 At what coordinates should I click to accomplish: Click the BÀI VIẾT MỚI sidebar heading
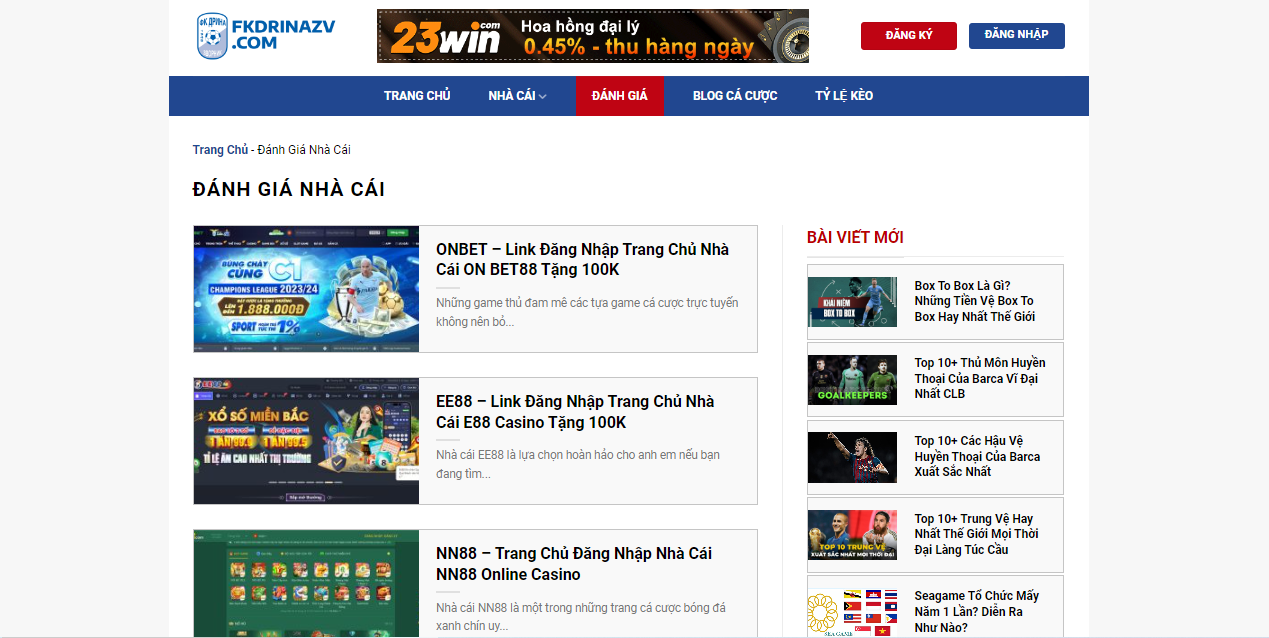pyautogui.click(x=855, y=238)
